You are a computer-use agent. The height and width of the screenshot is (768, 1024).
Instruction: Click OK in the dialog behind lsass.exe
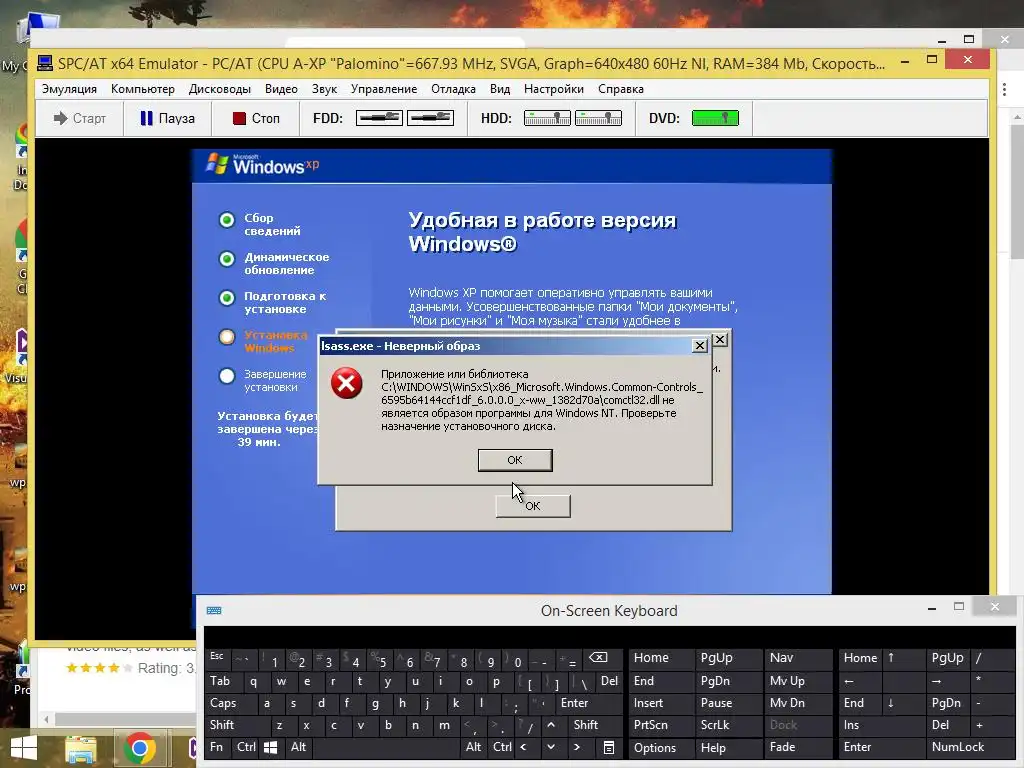[x=533, y=507]
